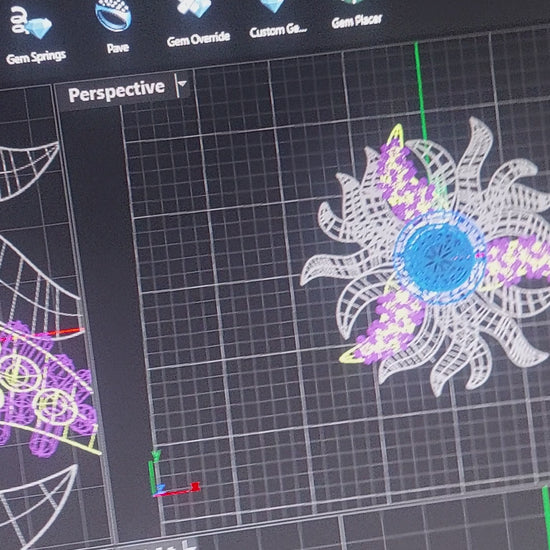550x550 pixels.
Task: Open the Gem Override tool
Action: (x=198, y=23)
